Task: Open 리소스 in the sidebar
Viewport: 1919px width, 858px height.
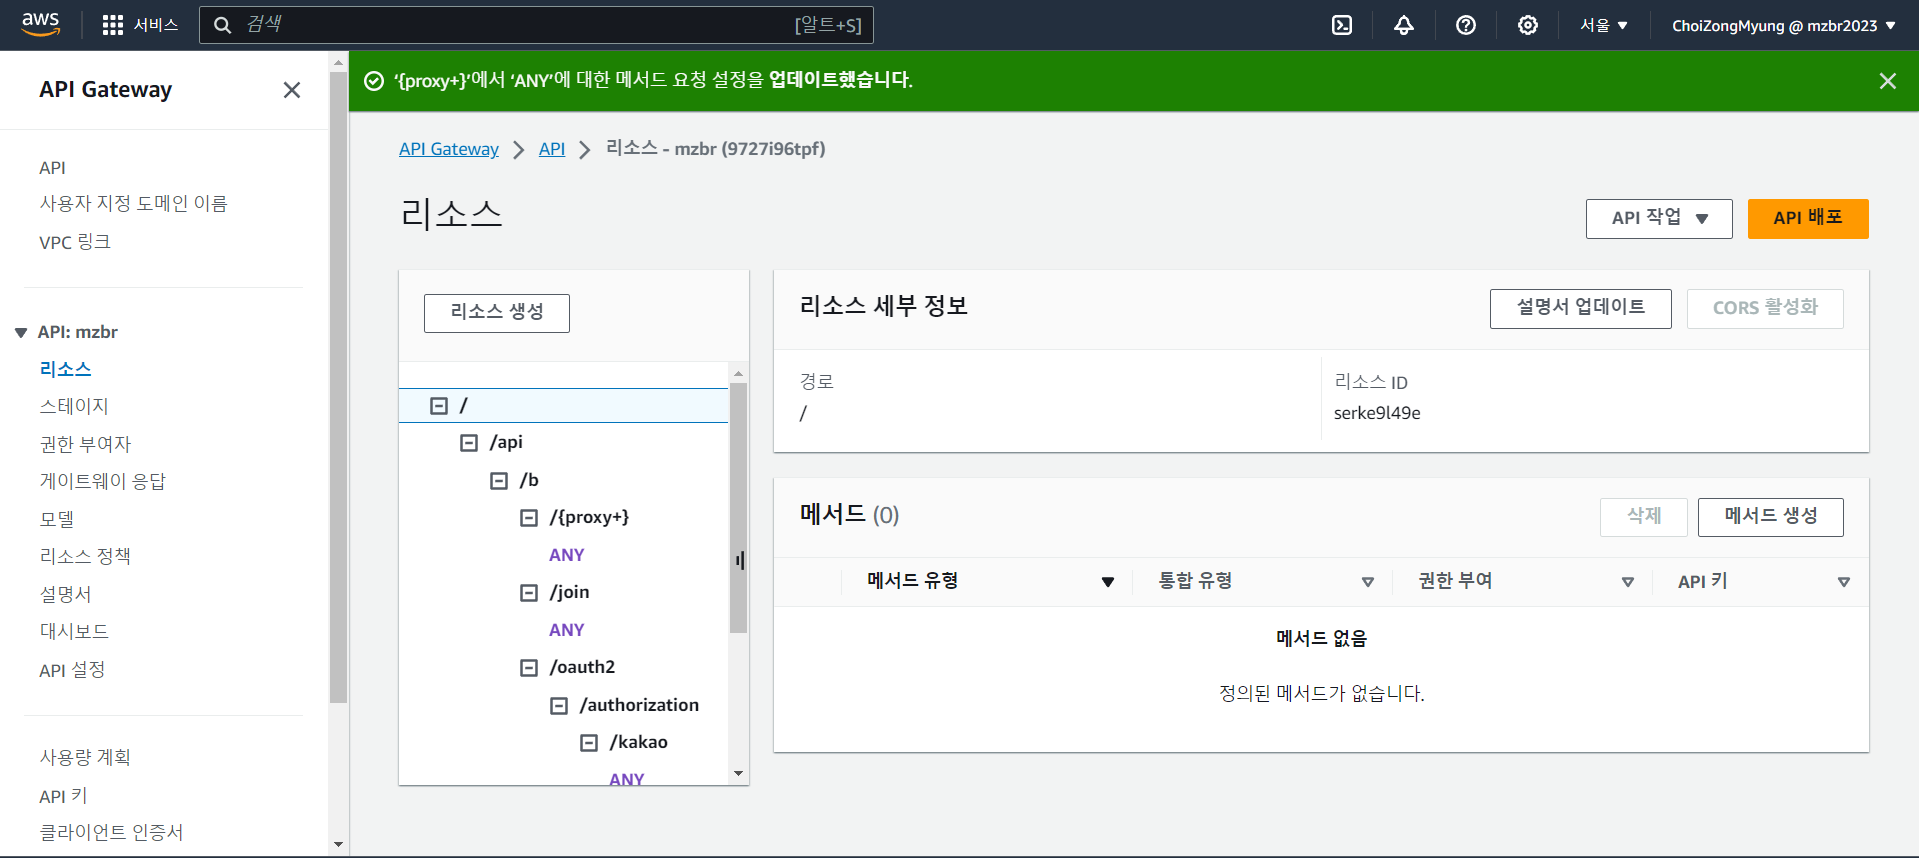Action: pos(65,369)
